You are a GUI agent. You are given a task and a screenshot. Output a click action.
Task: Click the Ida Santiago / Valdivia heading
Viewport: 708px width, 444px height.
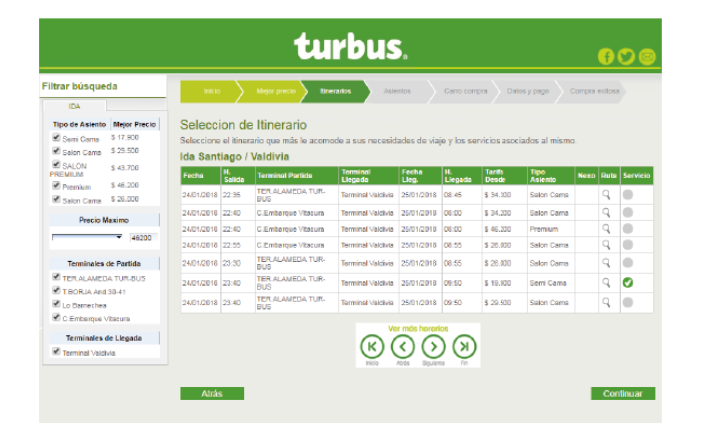coord(234,157)
